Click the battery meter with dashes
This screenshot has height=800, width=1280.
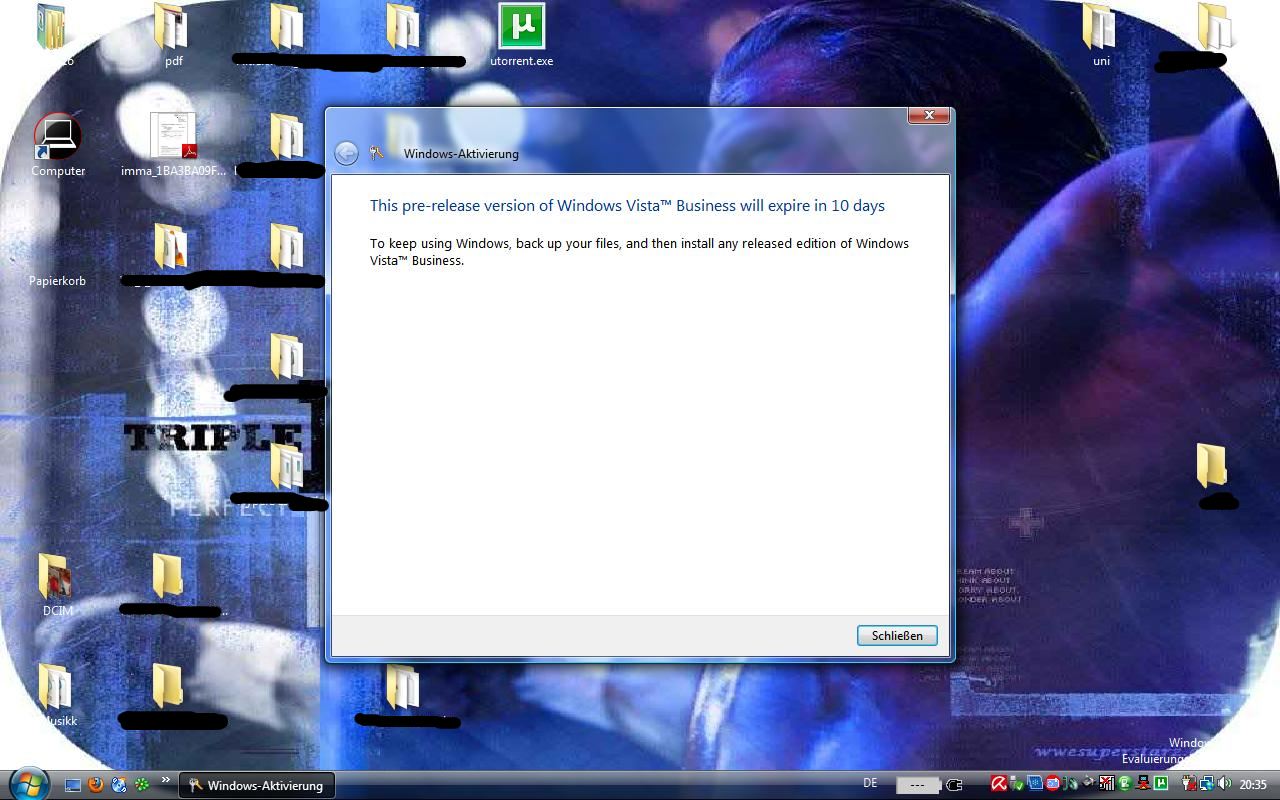tap(919, 785)
